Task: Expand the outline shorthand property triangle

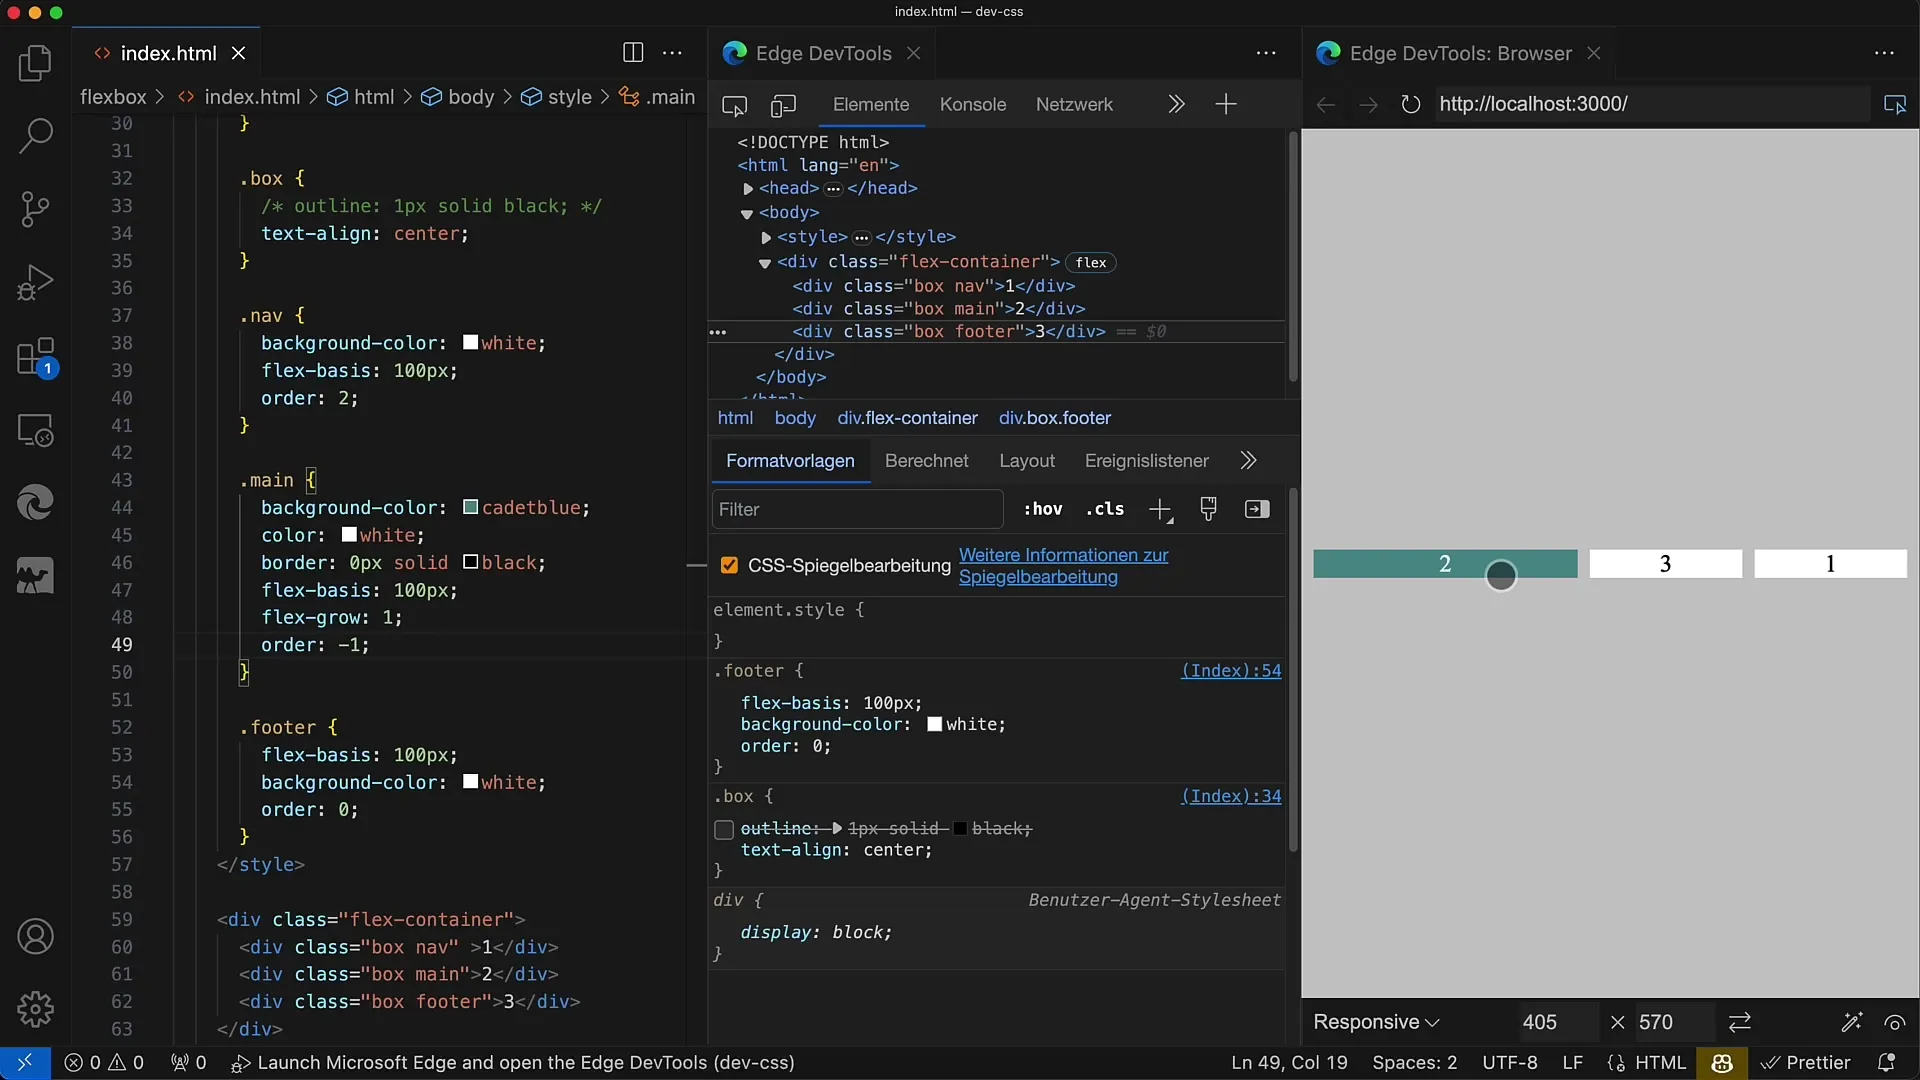Action: pyautogui.click(x=837, y=828)
